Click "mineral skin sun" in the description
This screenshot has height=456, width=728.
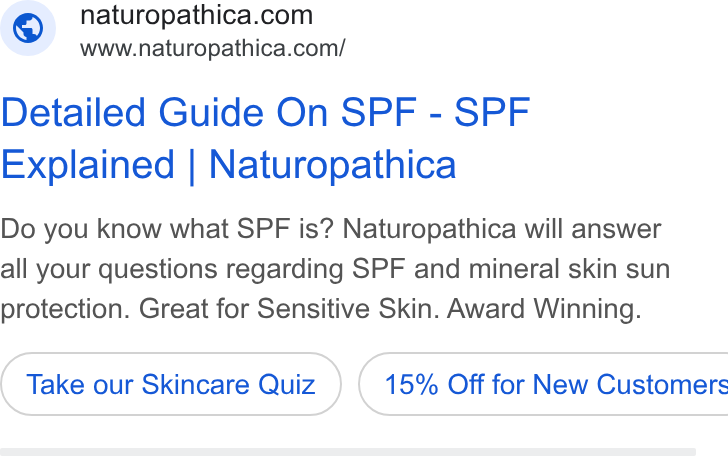(x=569, y=269)
